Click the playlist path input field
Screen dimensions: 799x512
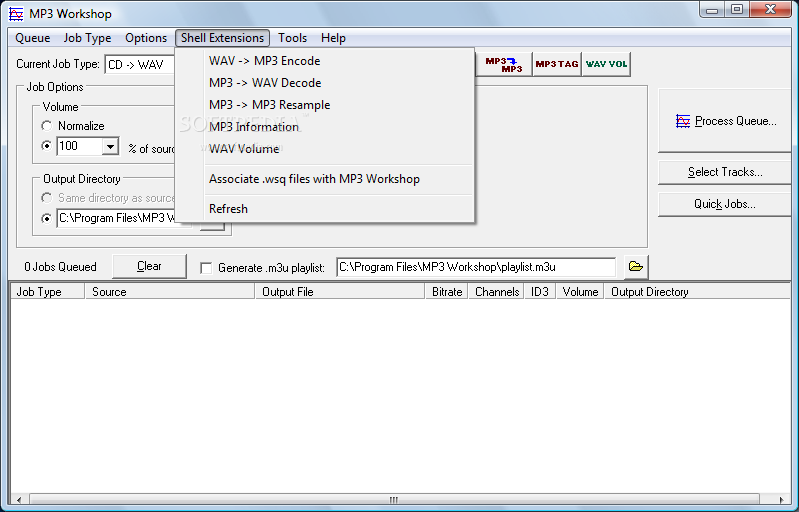coord(476,267)
